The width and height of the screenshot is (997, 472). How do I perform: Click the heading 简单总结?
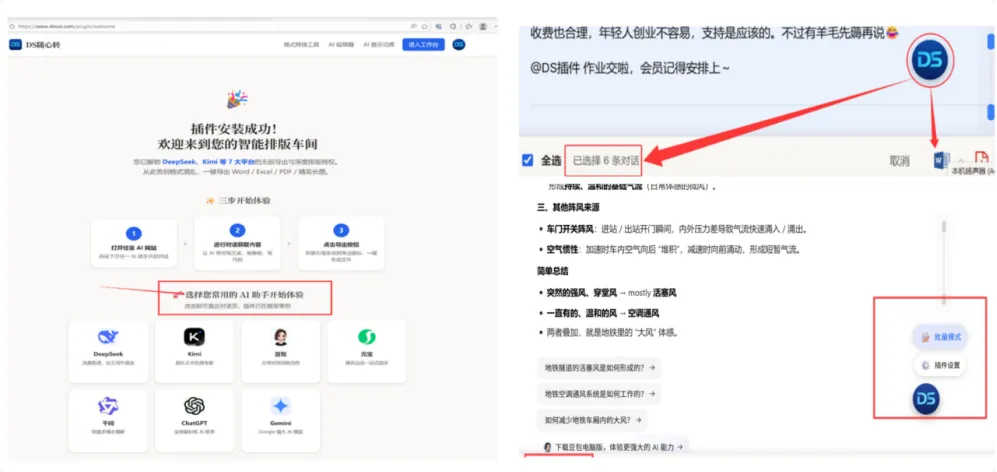554,271
